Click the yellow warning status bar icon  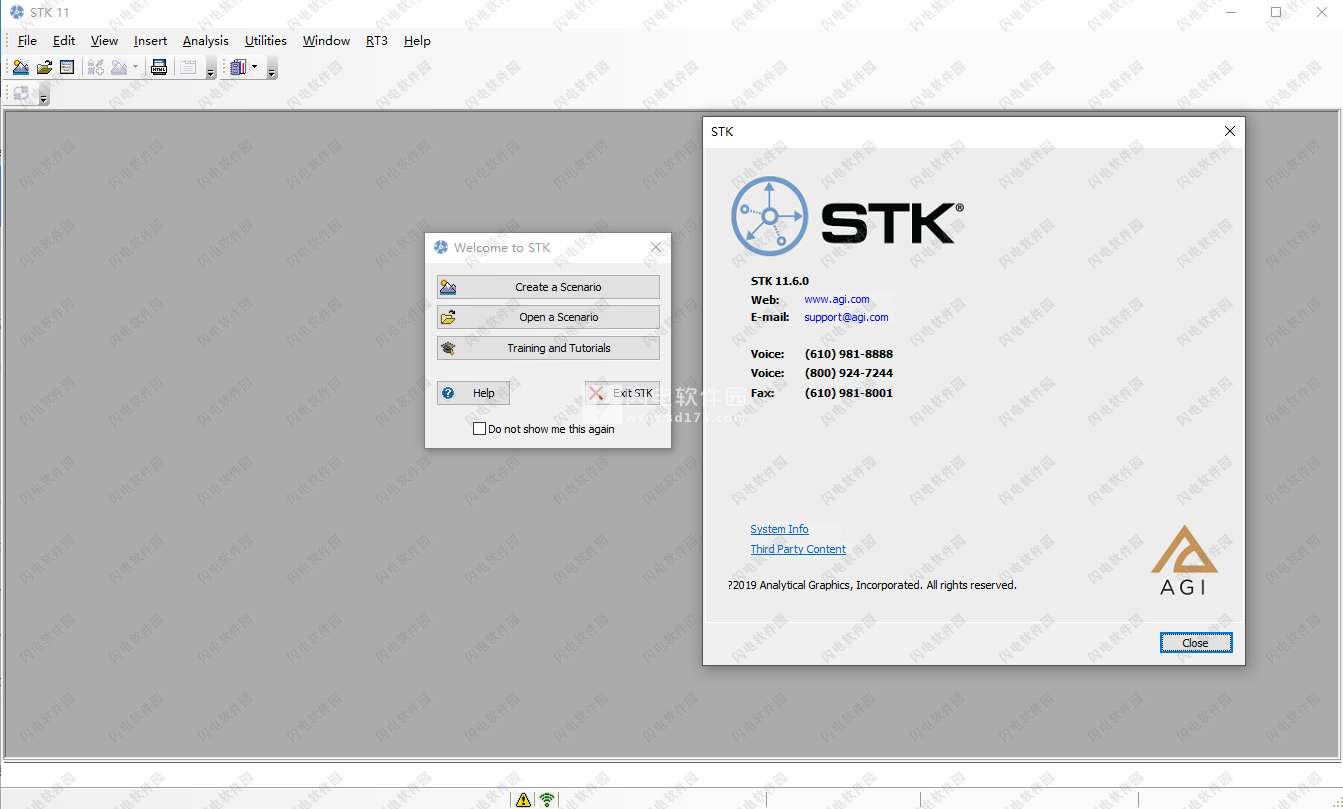click(x=523, y=800)
